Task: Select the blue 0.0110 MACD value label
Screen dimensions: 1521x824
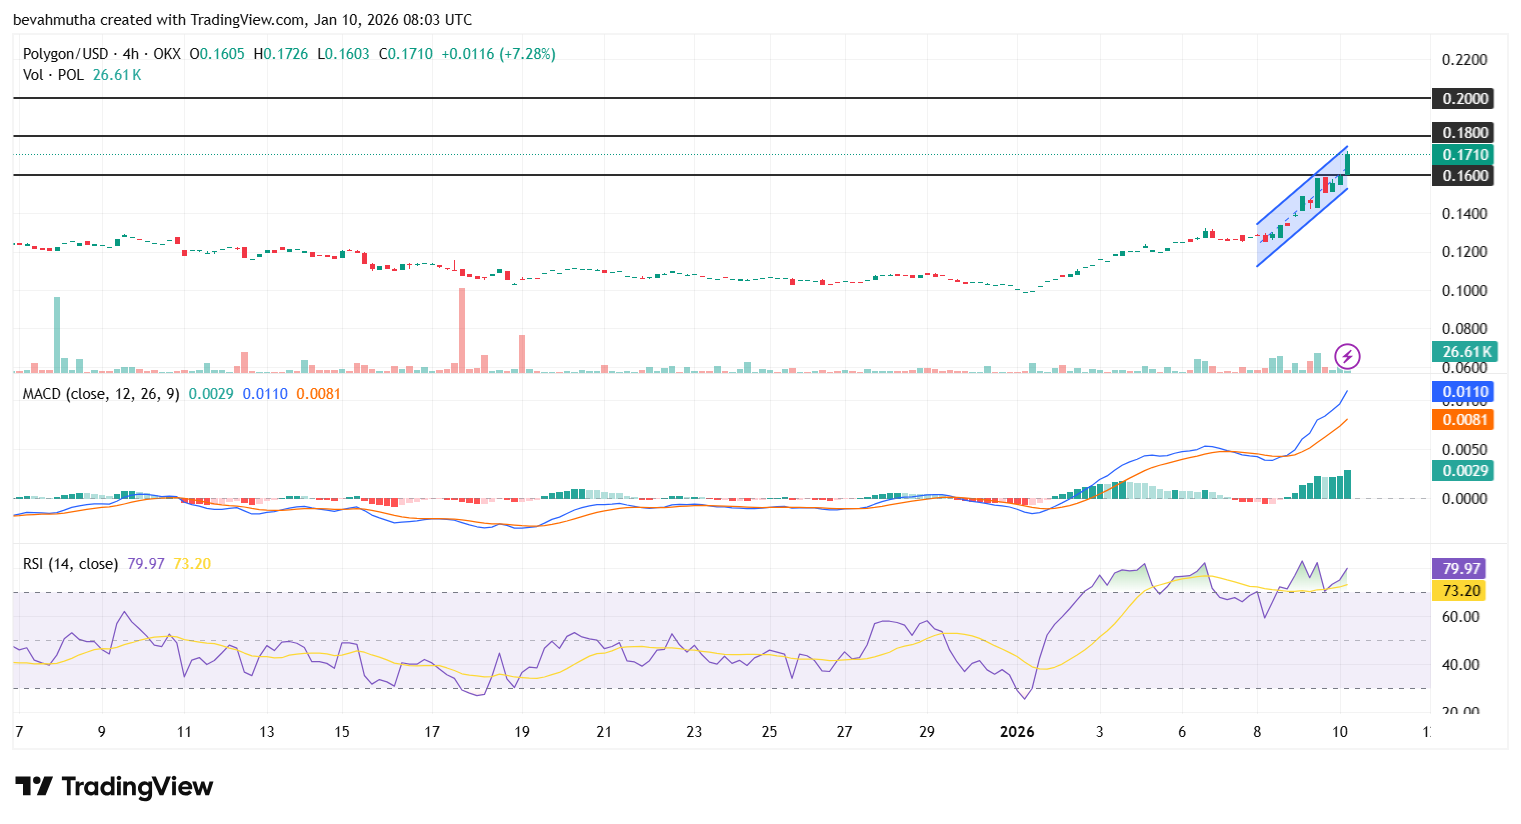Action: coord(1463,392)
